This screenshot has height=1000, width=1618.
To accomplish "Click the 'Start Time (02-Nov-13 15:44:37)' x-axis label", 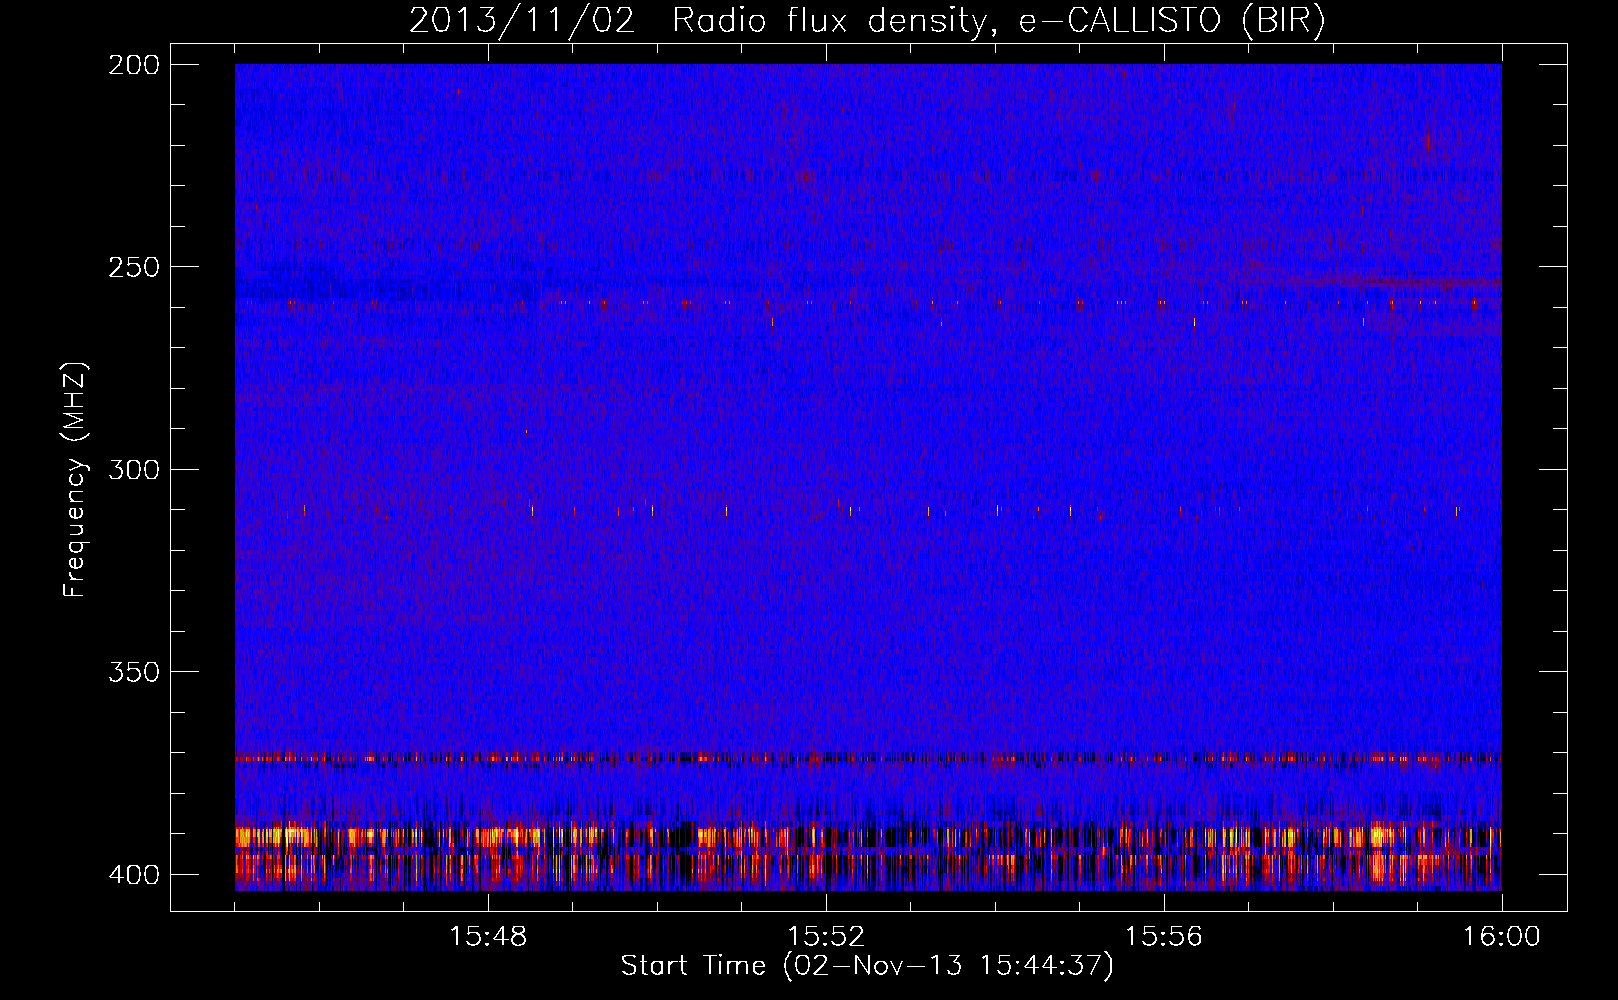I will point(867,966).
